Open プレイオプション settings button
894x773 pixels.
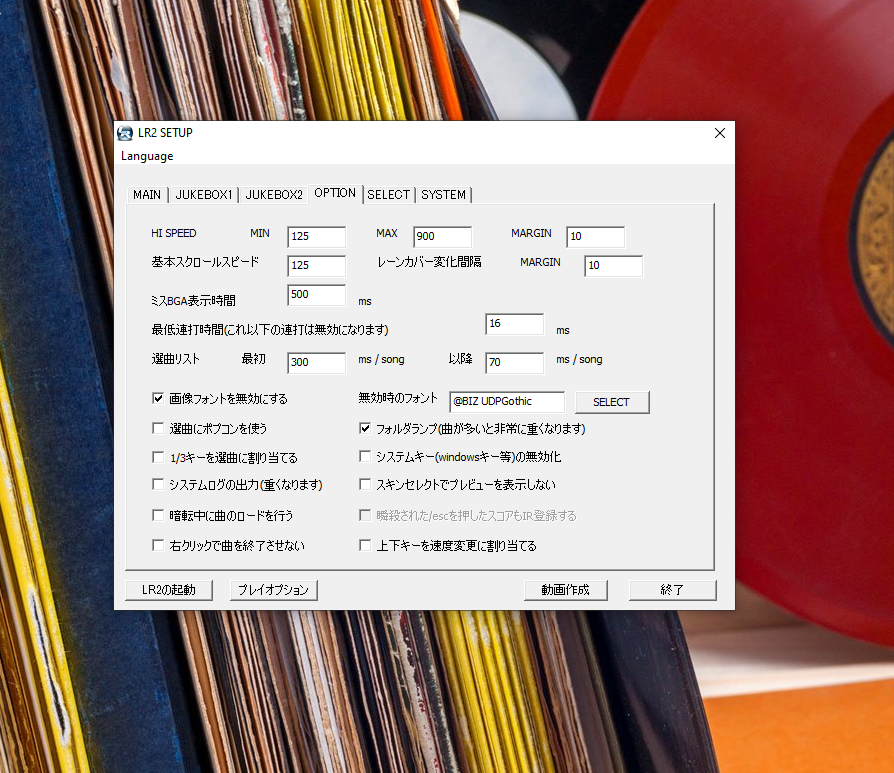pos(273,590)
